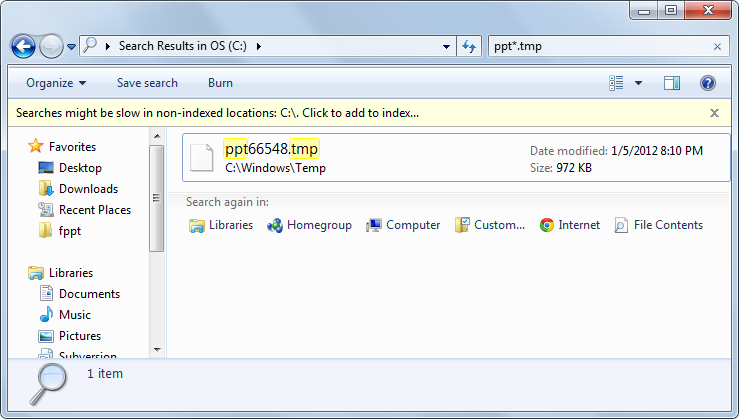Click the size value 972 KB
The height and width of the screenshot is (419, 739).
tap(574, 168)
